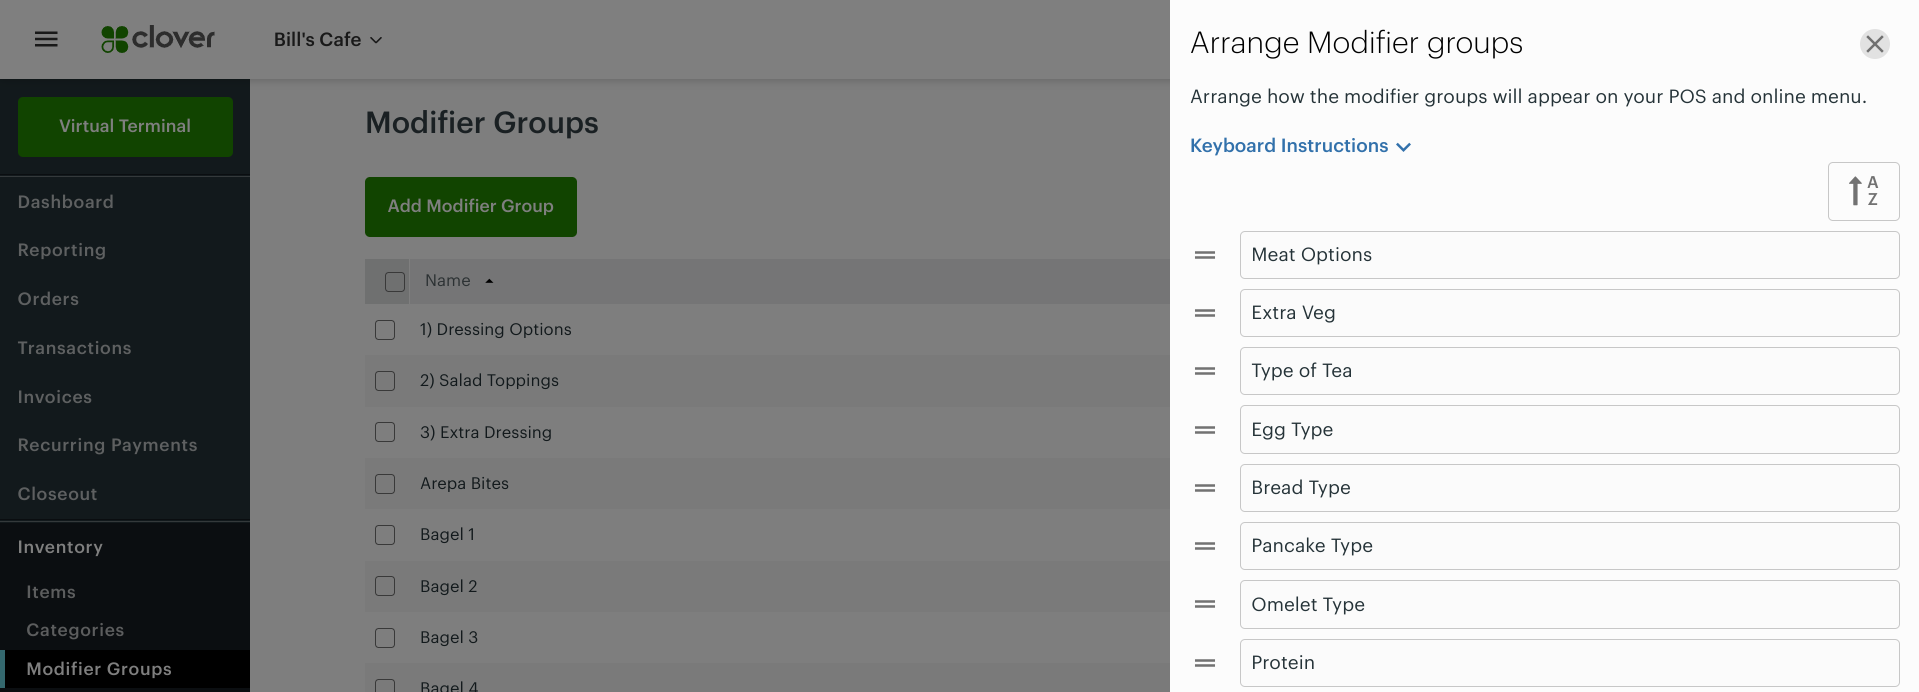The width and height of the screenshot is (1919, 692).
Task: Click the Clover logo
Action: (x=157, y=39)
